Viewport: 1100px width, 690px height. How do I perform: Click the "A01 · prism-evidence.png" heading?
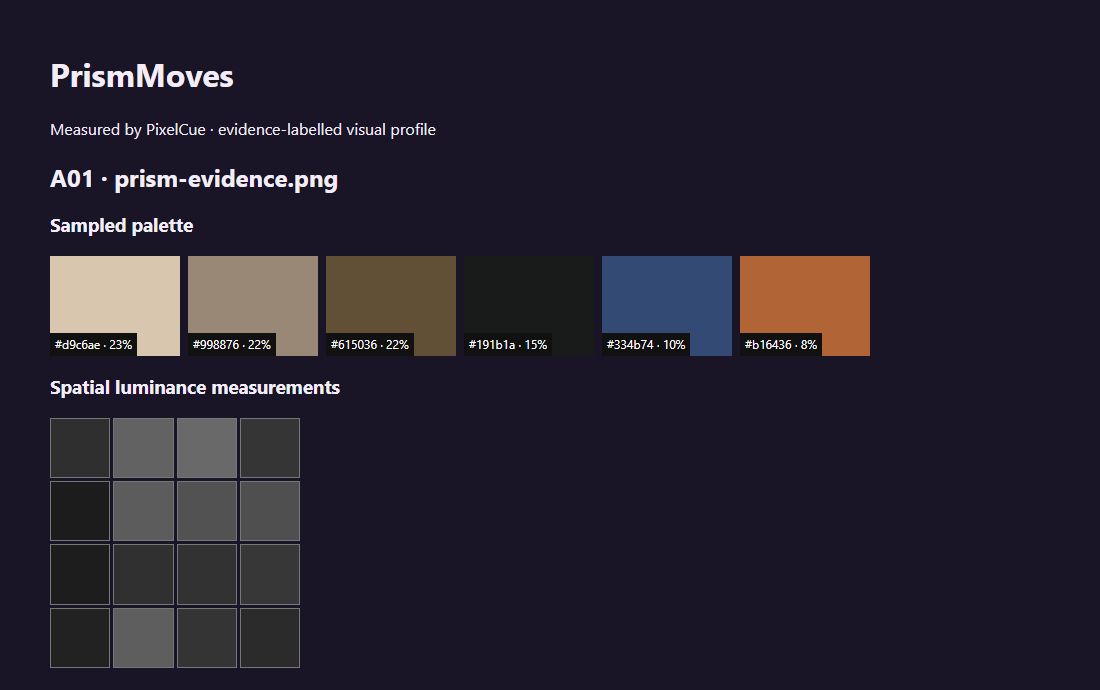click(x=194, y=180)
